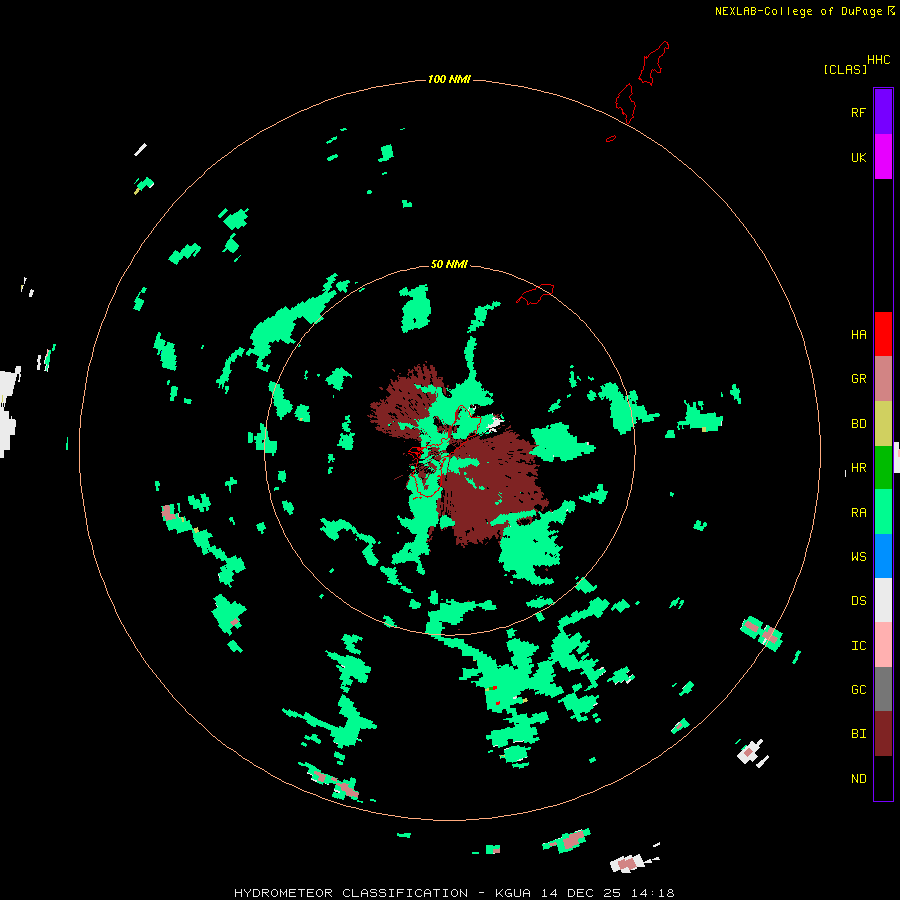Click the RA legend label
The height and width of the screenshot is (900, 900).
click(858, 513)
